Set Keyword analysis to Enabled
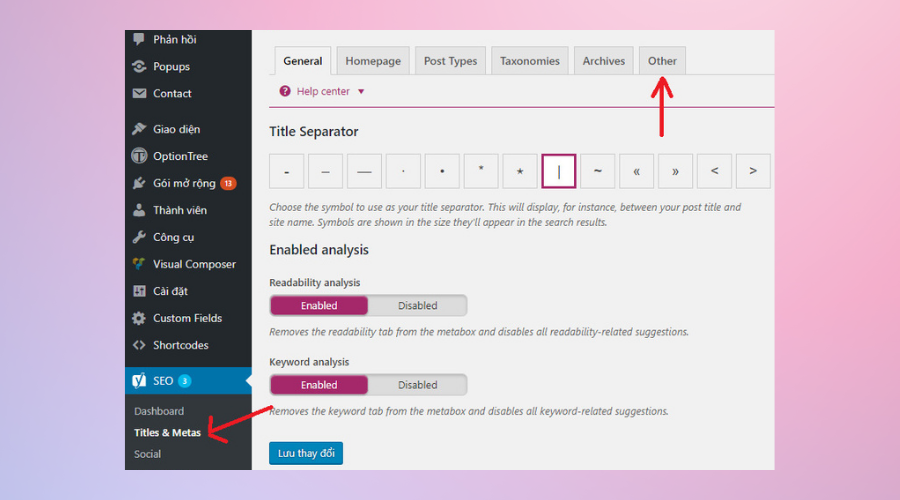 click(x=319, y=385)
